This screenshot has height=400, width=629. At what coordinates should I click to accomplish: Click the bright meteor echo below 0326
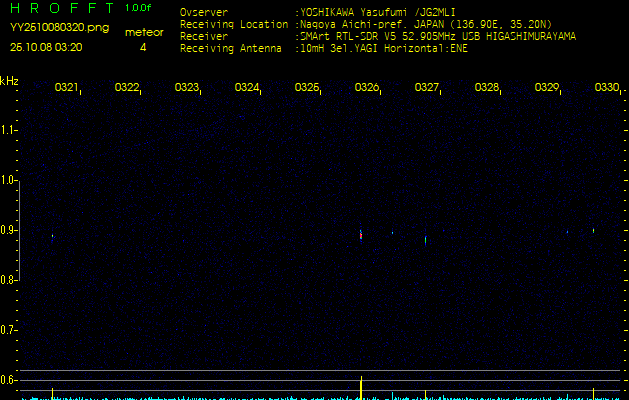click(361, 234)
